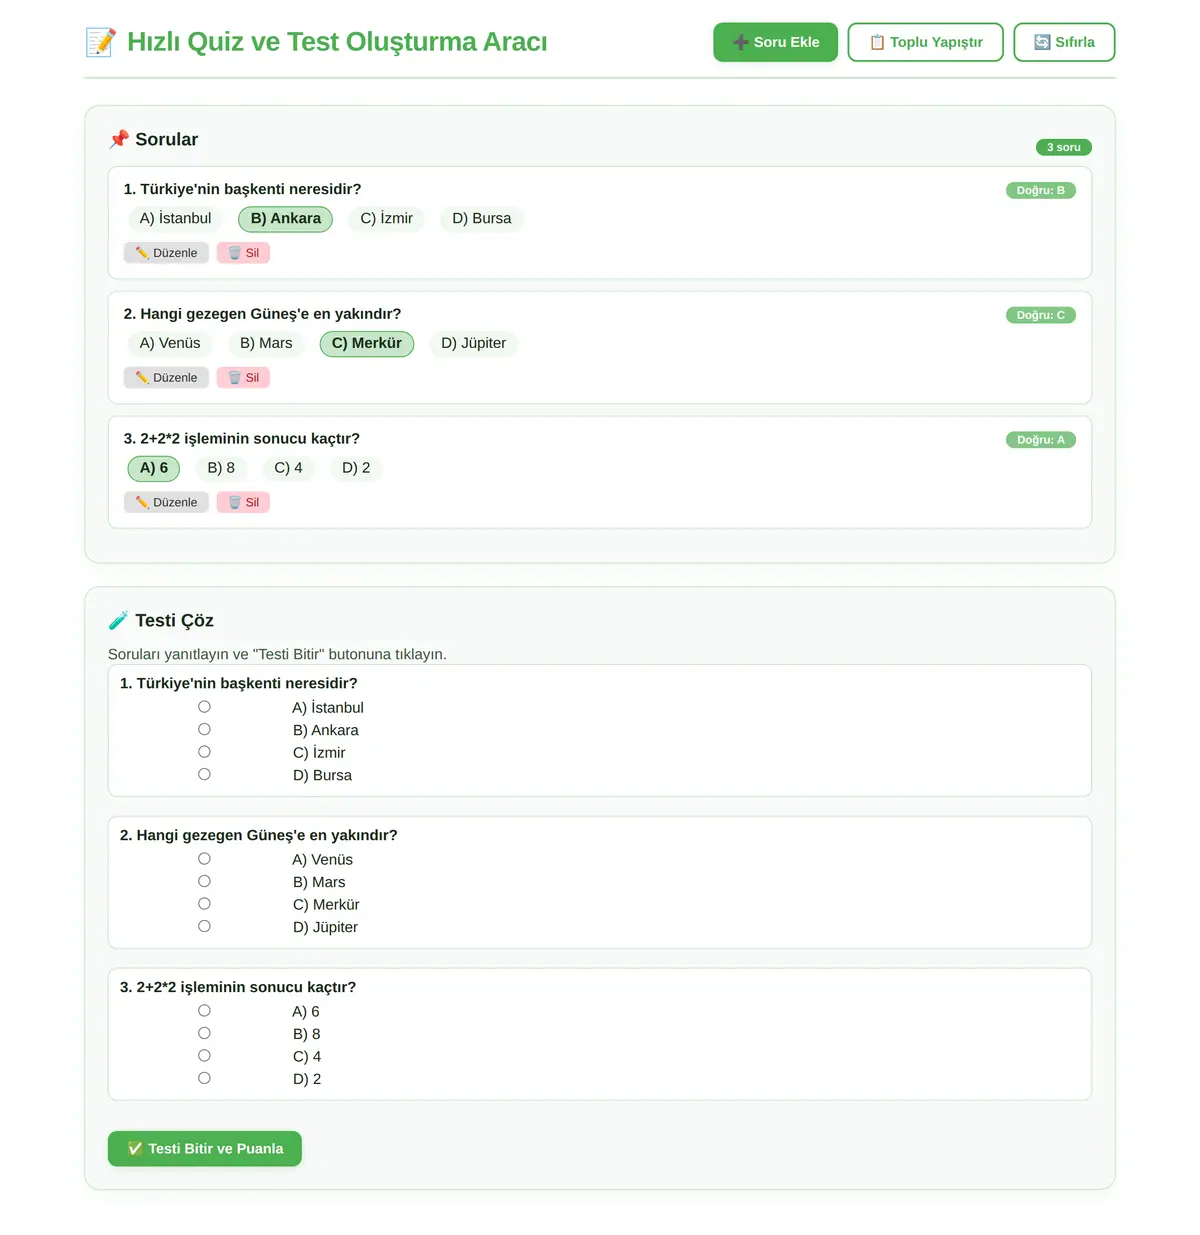Click the B) Mars answer chip
The width and height of the screenshot is (1200, 1235).
tap(266, 344)
